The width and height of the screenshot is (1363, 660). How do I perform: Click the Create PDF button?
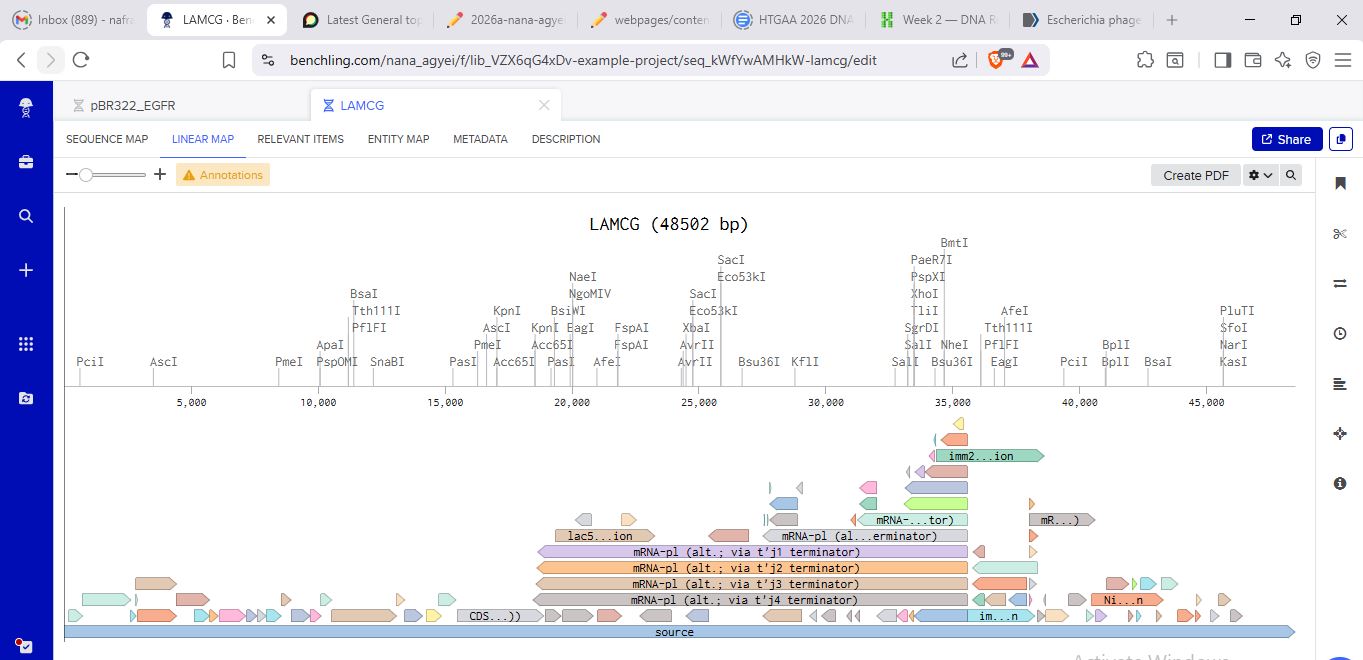[1195, 175]
